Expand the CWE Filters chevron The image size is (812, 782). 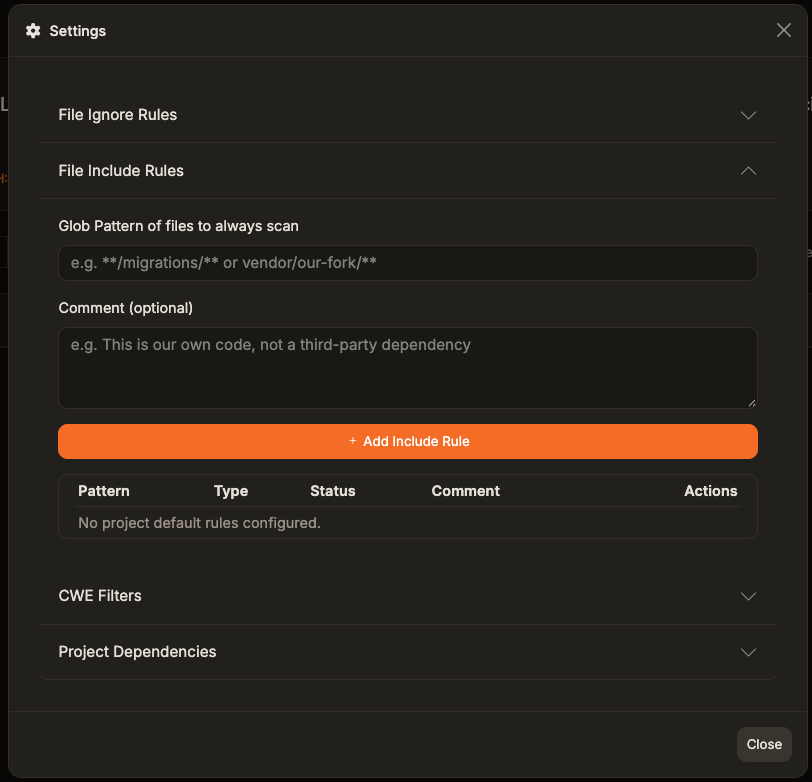click(748, 596)
